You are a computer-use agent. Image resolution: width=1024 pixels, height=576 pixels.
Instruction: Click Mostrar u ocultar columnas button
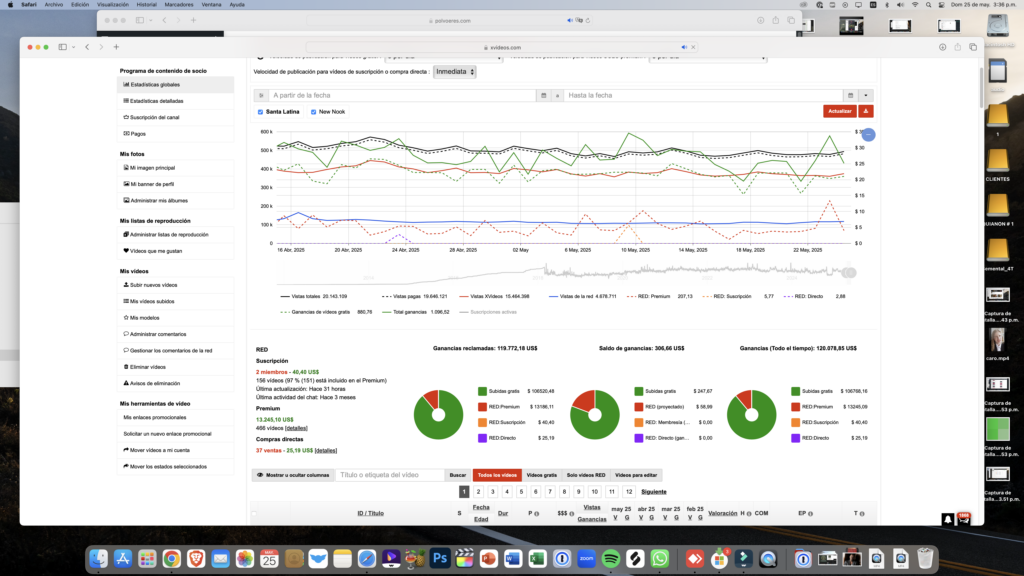[x=293, y=475]
